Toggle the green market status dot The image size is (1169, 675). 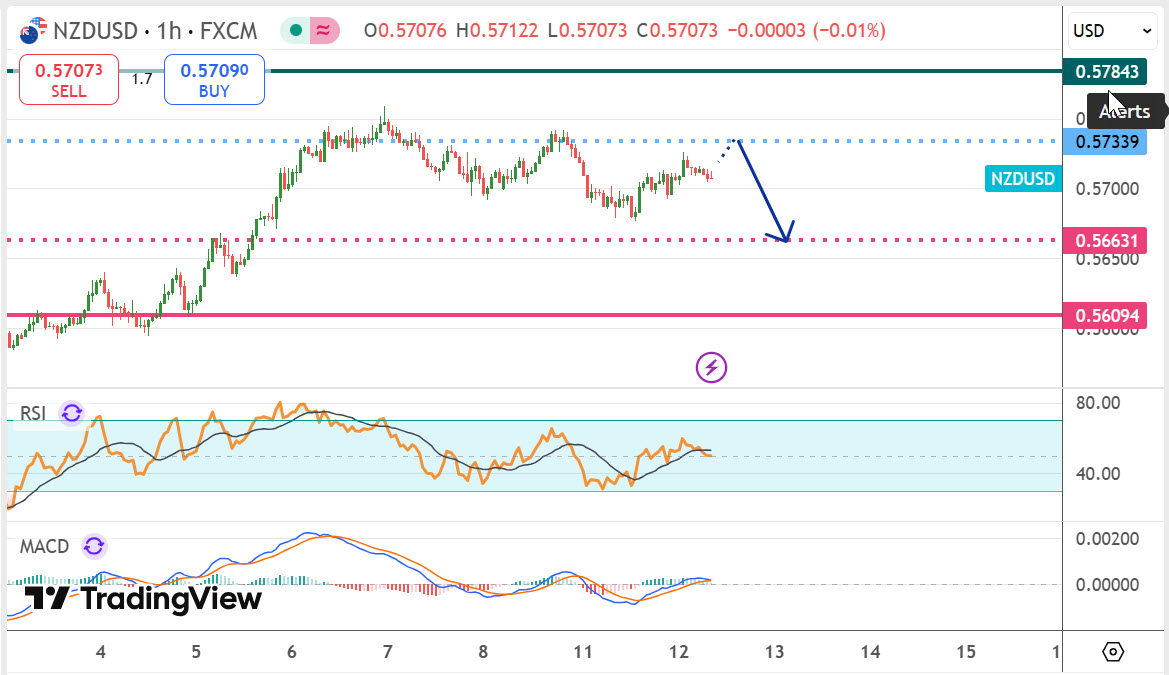pyautogui.click(x=296, y=31)
